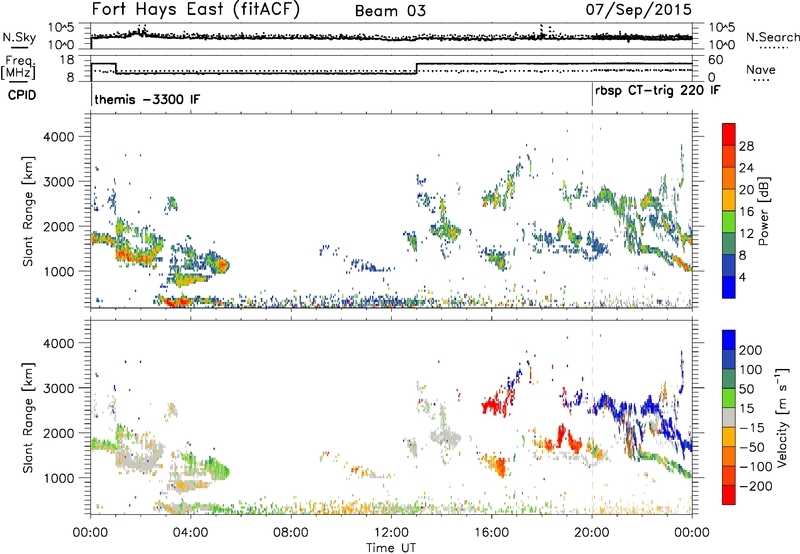Click the 'CPID' label
Screen dimensions: 800x554
(x=22, y=95)
